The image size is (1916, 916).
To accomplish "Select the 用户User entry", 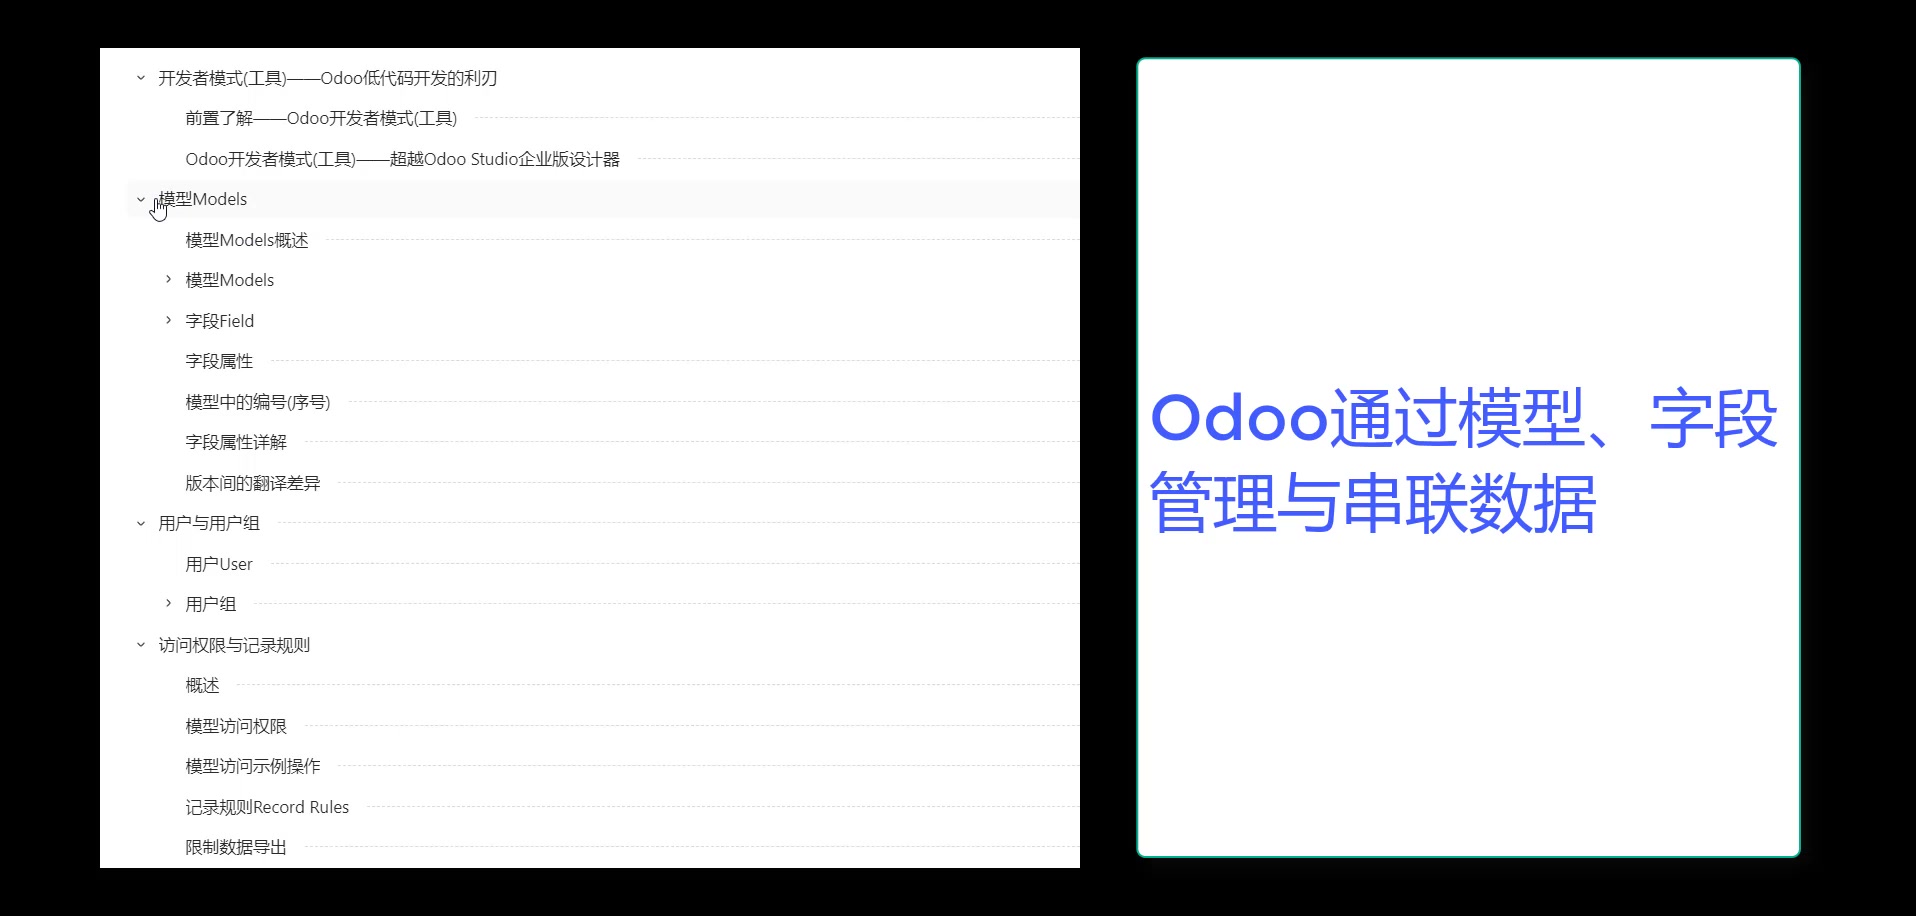I will click(219, 564).
